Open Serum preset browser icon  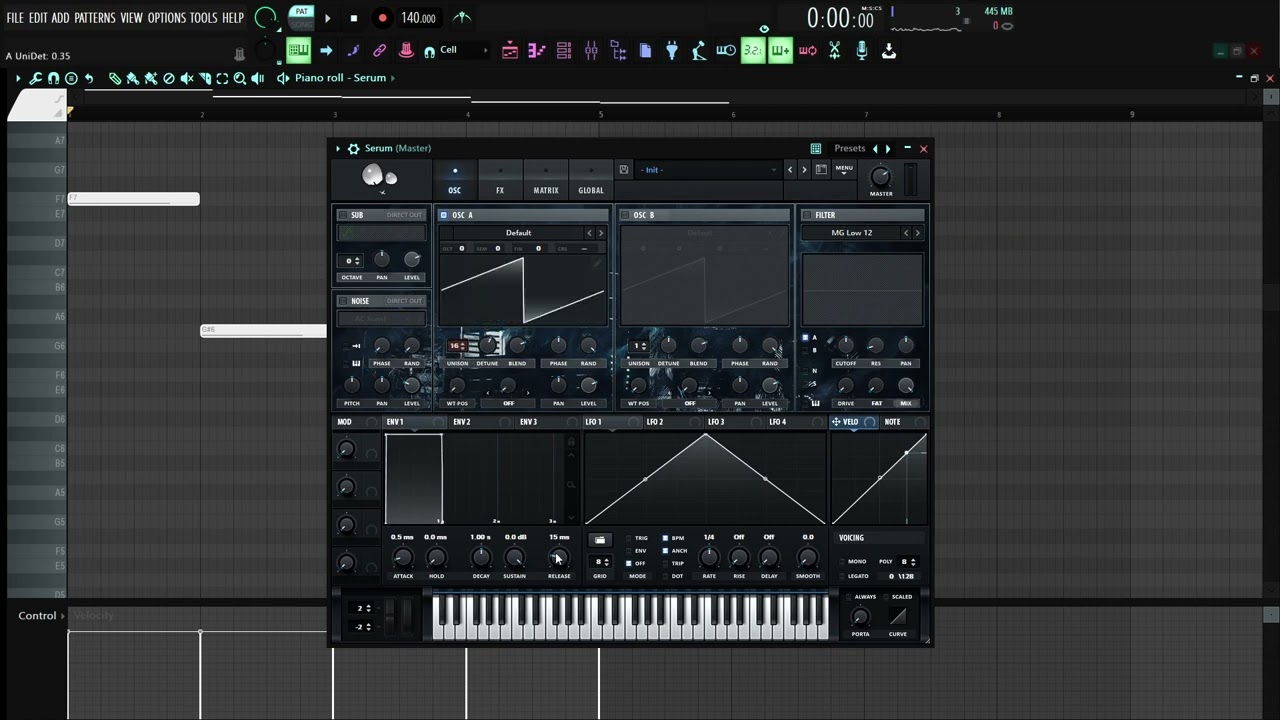[x=821, y=170]
